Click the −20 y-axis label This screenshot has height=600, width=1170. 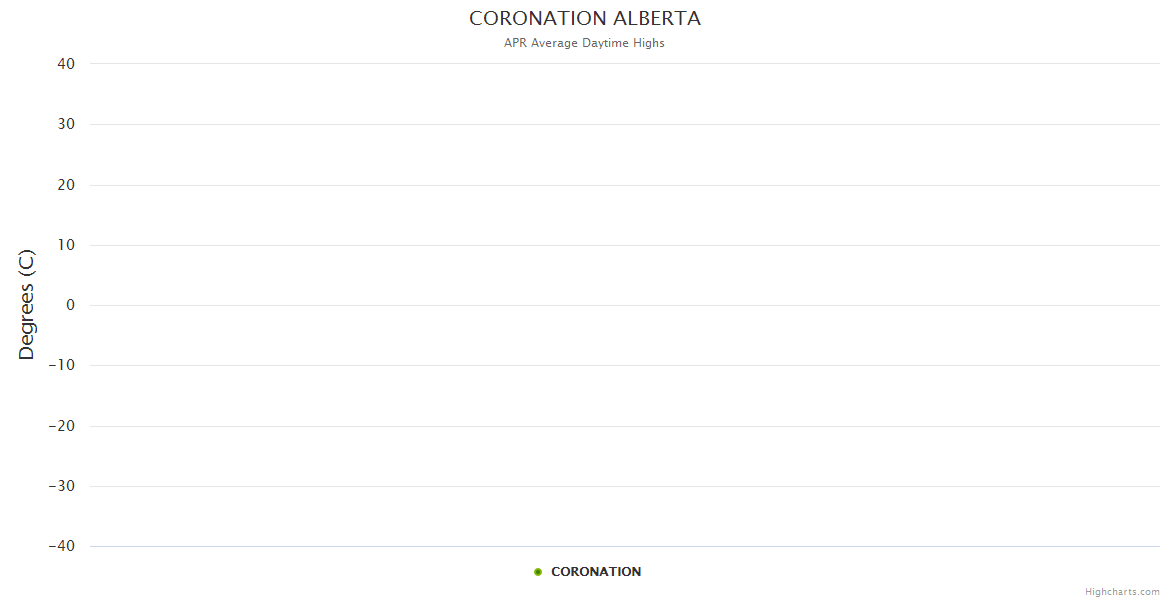(62, 426)
